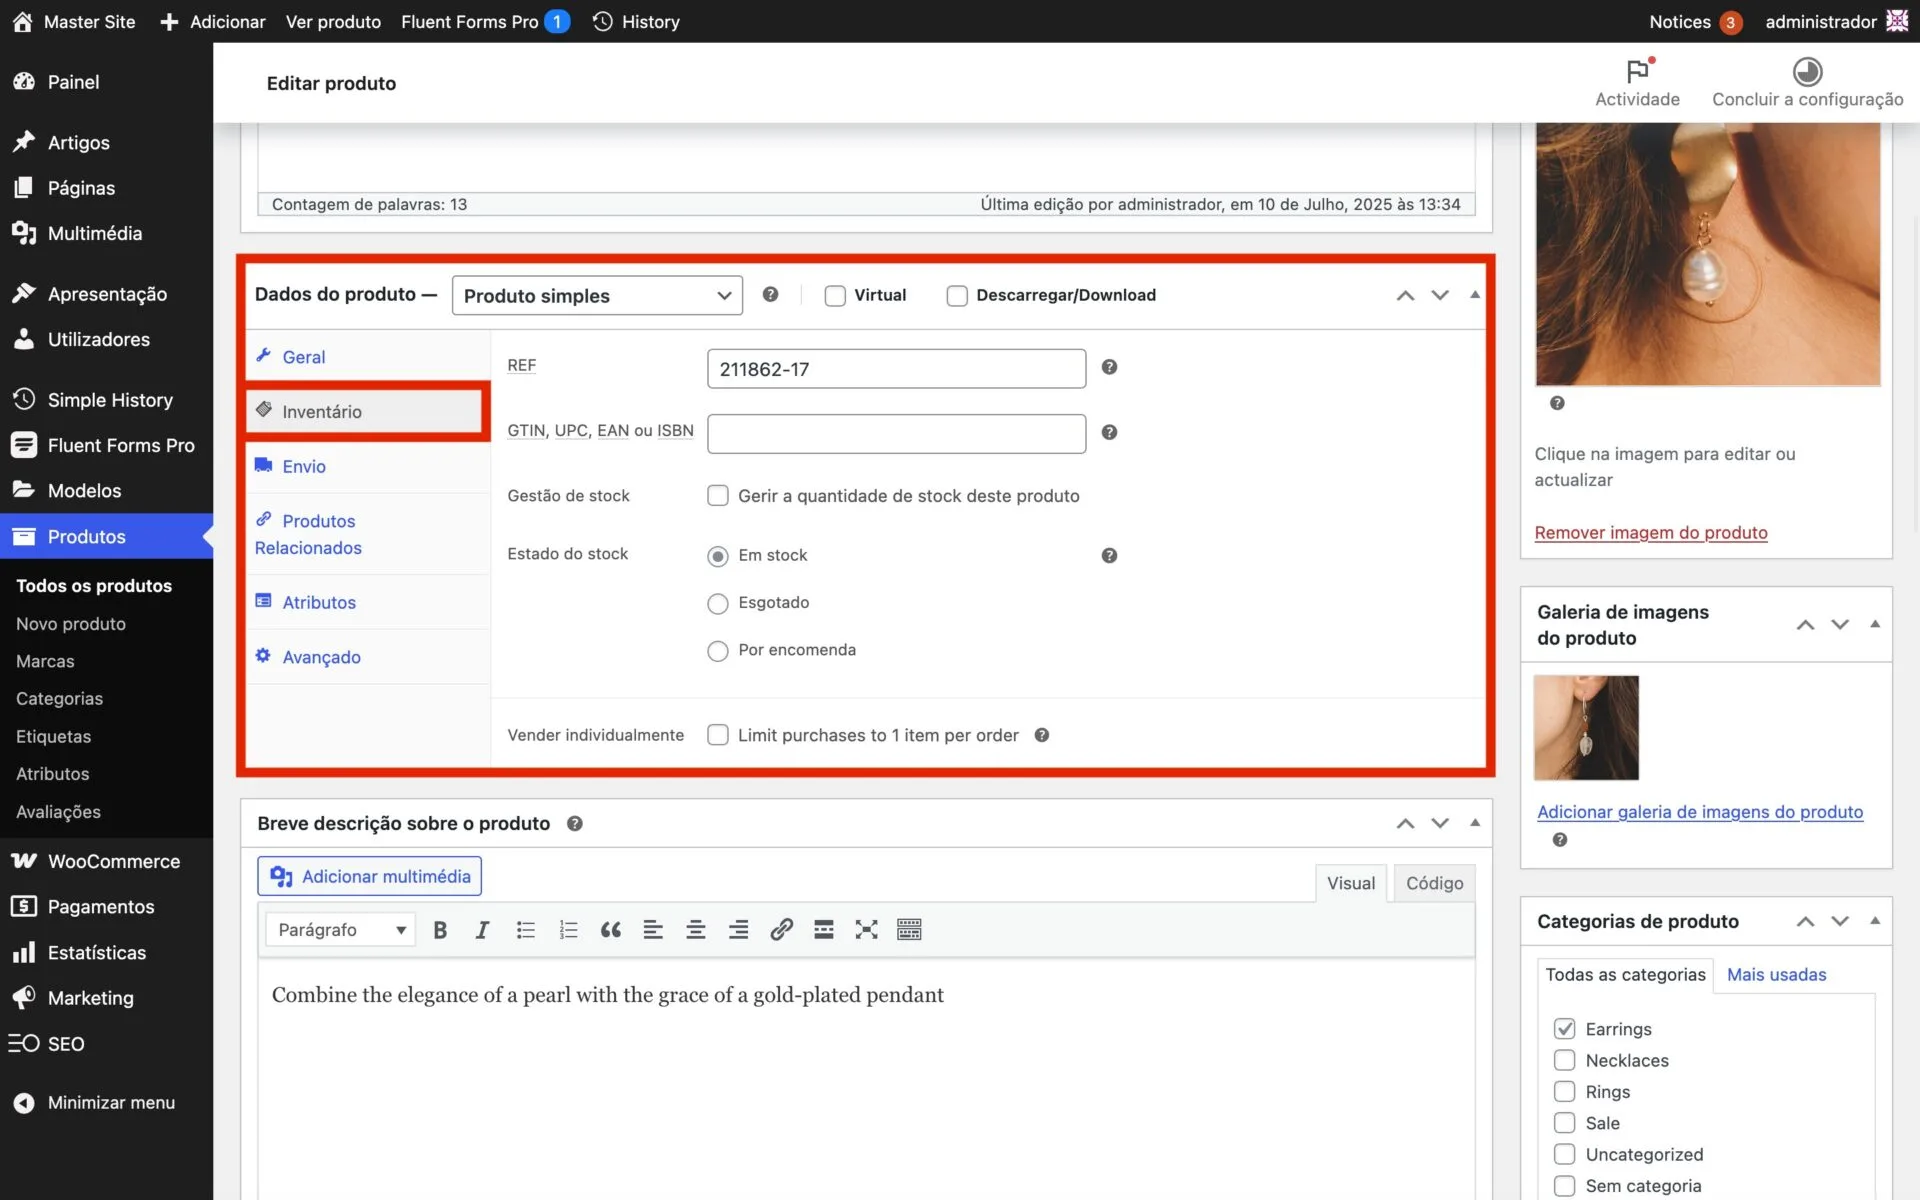Click the insert link icon in the editor toolbar

(x=781, y=930)
